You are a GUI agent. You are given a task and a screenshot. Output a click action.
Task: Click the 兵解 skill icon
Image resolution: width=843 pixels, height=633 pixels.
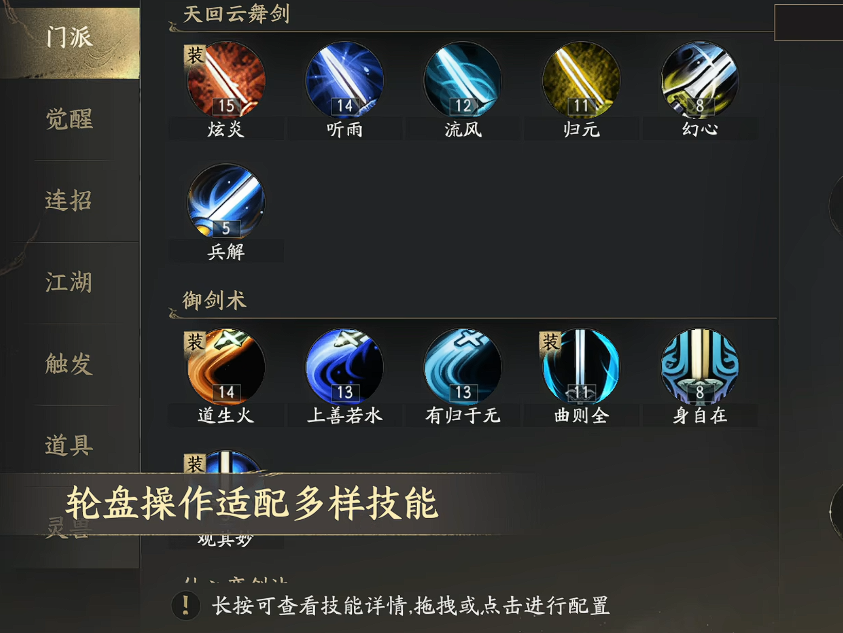click(226, 202)
